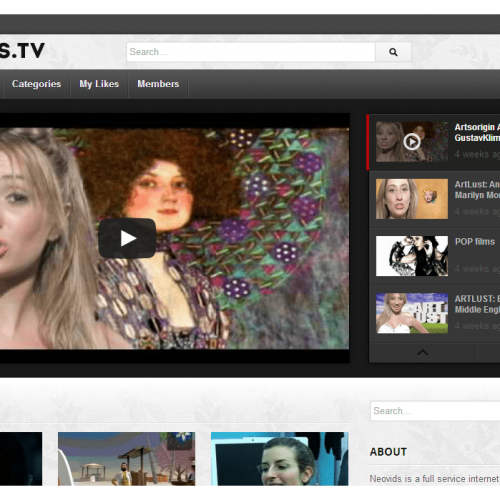Collapse the playlist with the up chevron
Viewport: 500px width, 500px height.
pos(423,352)
